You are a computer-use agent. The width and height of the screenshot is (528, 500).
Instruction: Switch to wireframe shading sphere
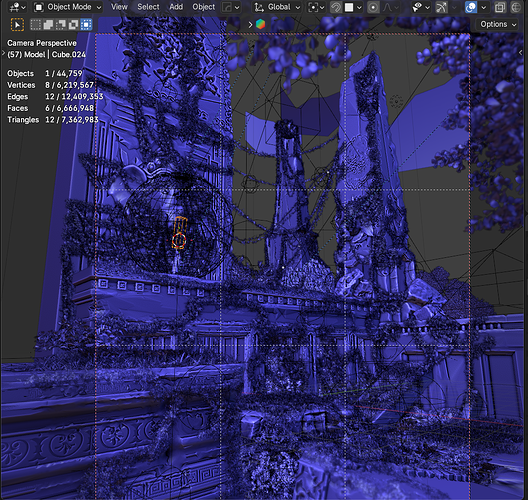(x=516, y=7)
